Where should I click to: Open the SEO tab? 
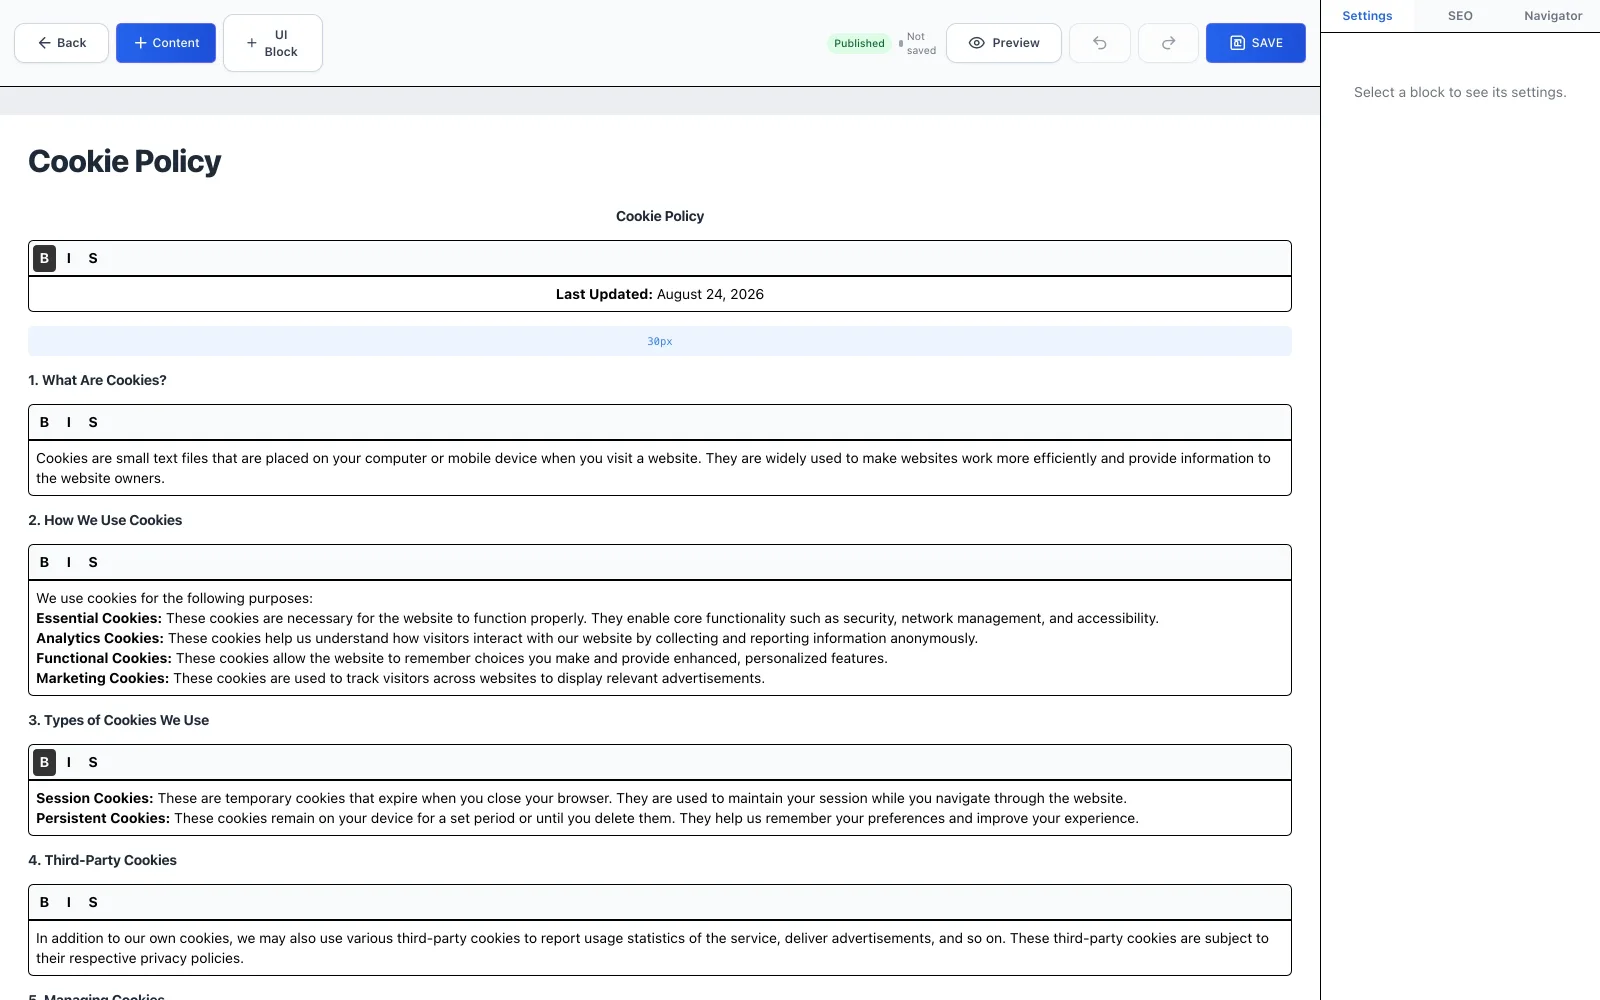coord(1460,16)
